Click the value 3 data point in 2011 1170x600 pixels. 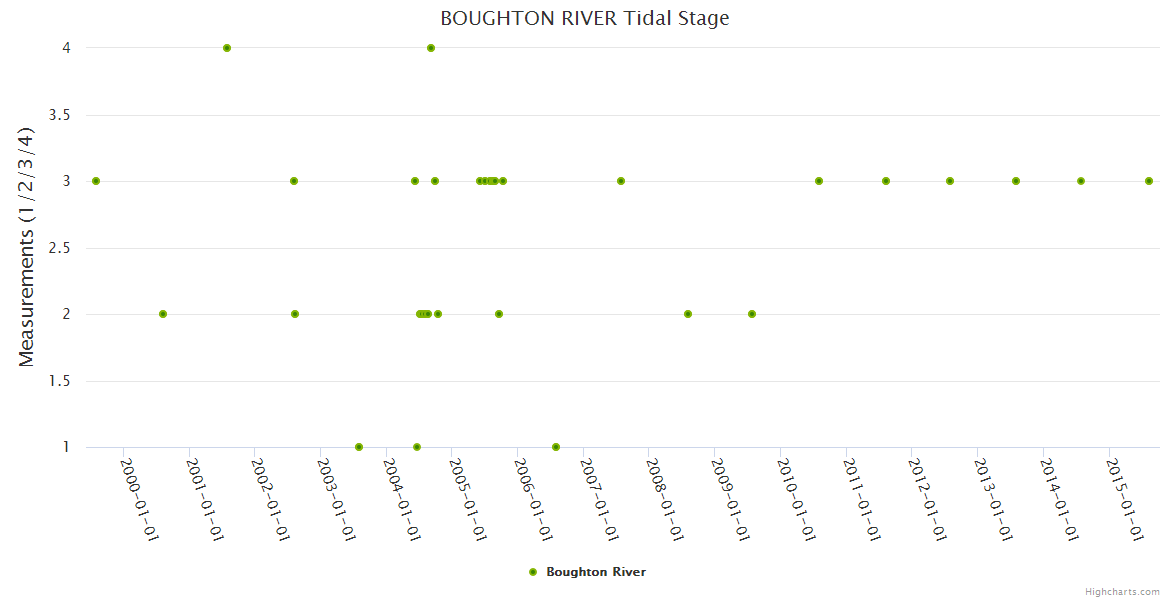[886, 181]
